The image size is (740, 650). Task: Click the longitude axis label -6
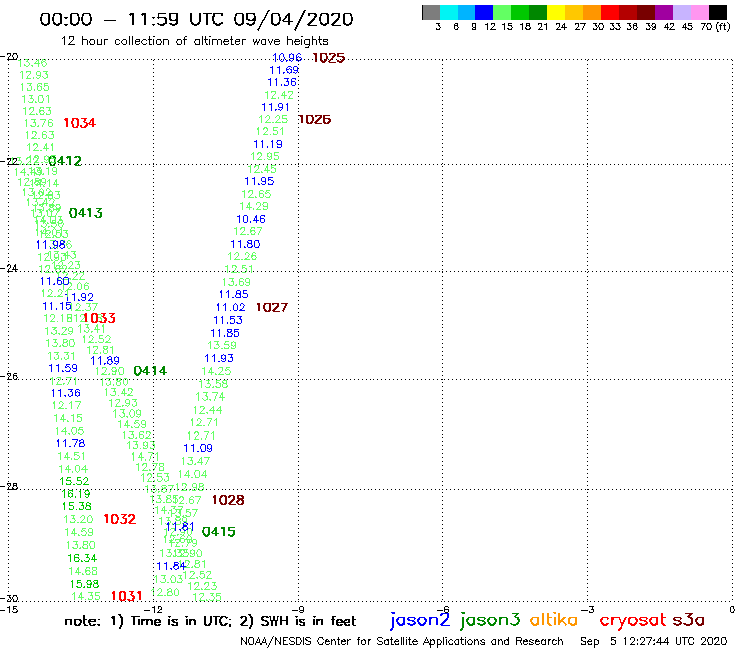[443, 609]
